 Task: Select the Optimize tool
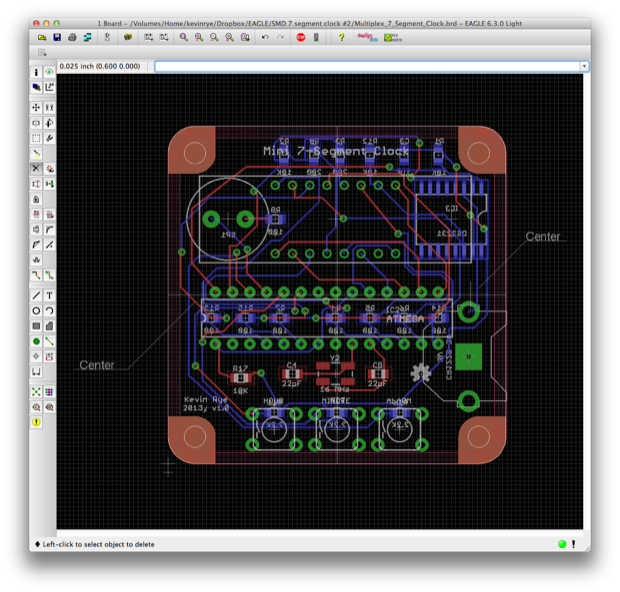(49, 245)
